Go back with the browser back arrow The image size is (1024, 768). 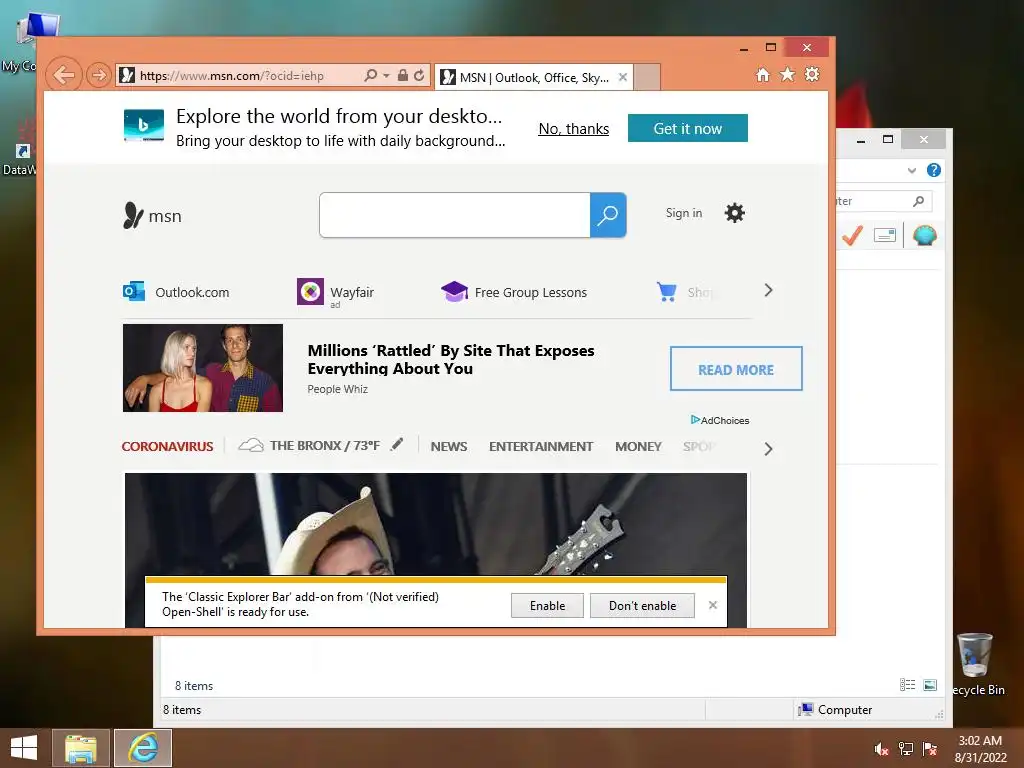[x=64, y=75]
